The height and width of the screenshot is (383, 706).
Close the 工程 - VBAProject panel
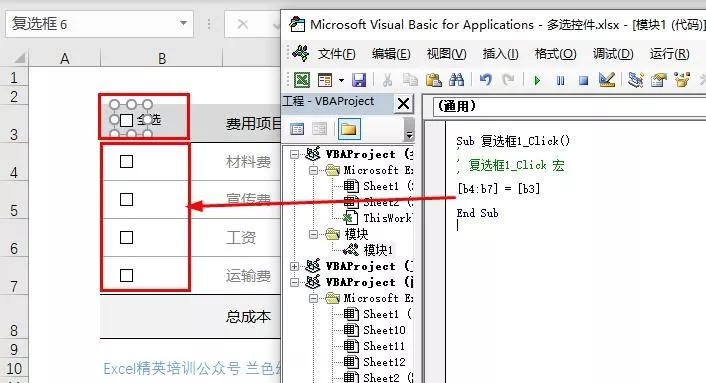tap(403, 104)
